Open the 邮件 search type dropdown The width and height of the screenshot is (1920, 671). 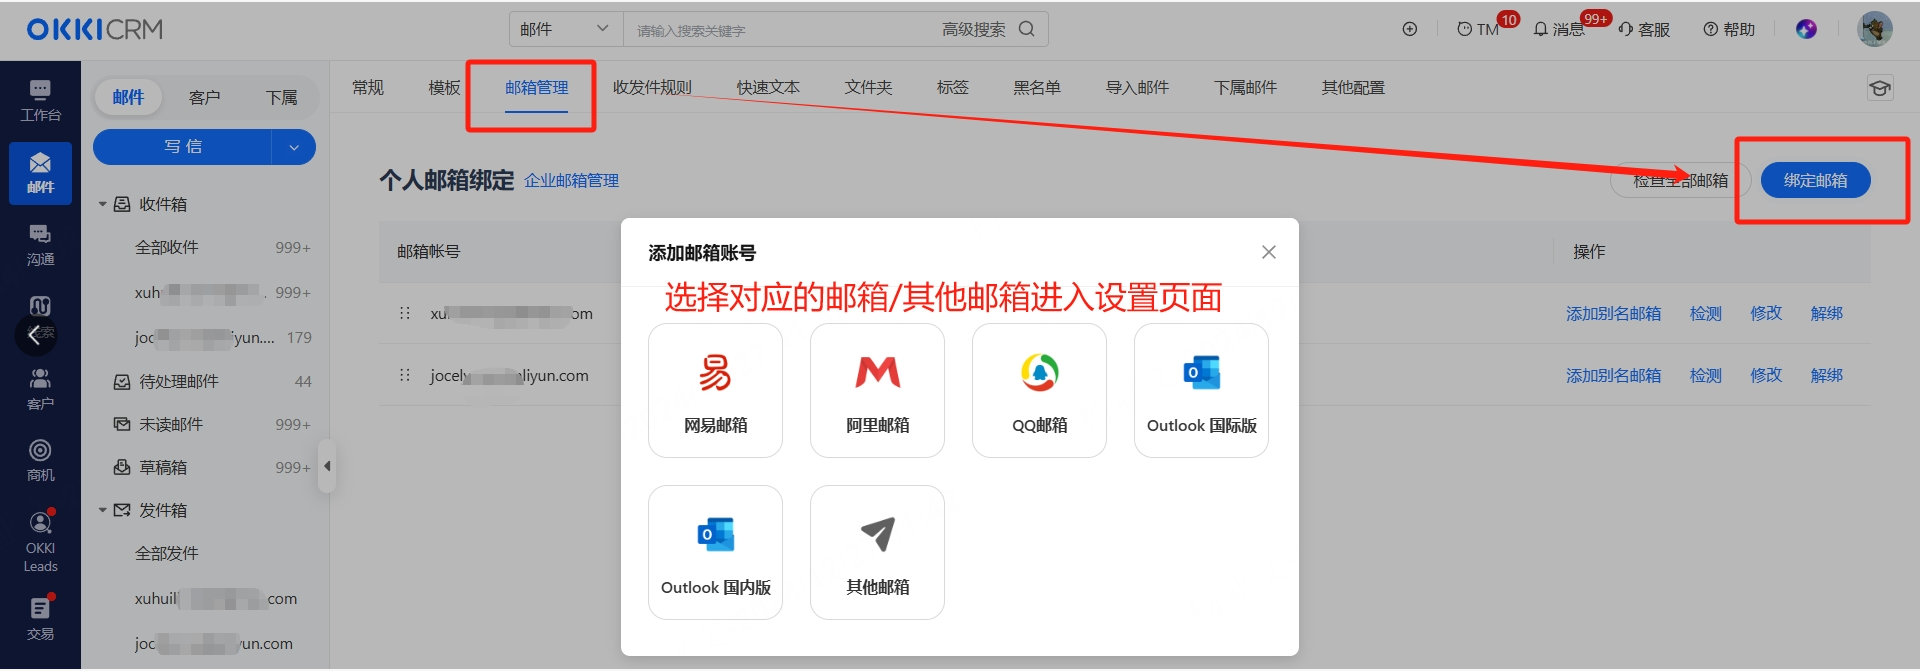coord(565,29)
